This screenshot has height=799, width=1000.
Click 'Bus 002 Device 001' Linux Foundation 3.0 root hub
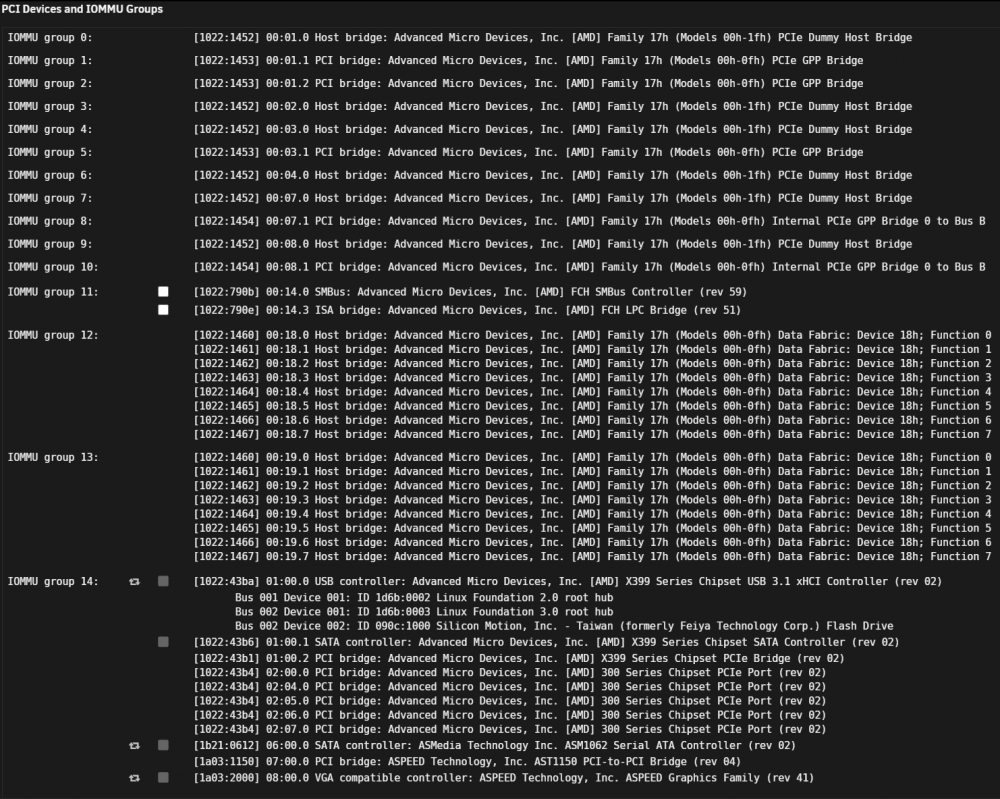(x=424, y=612)
